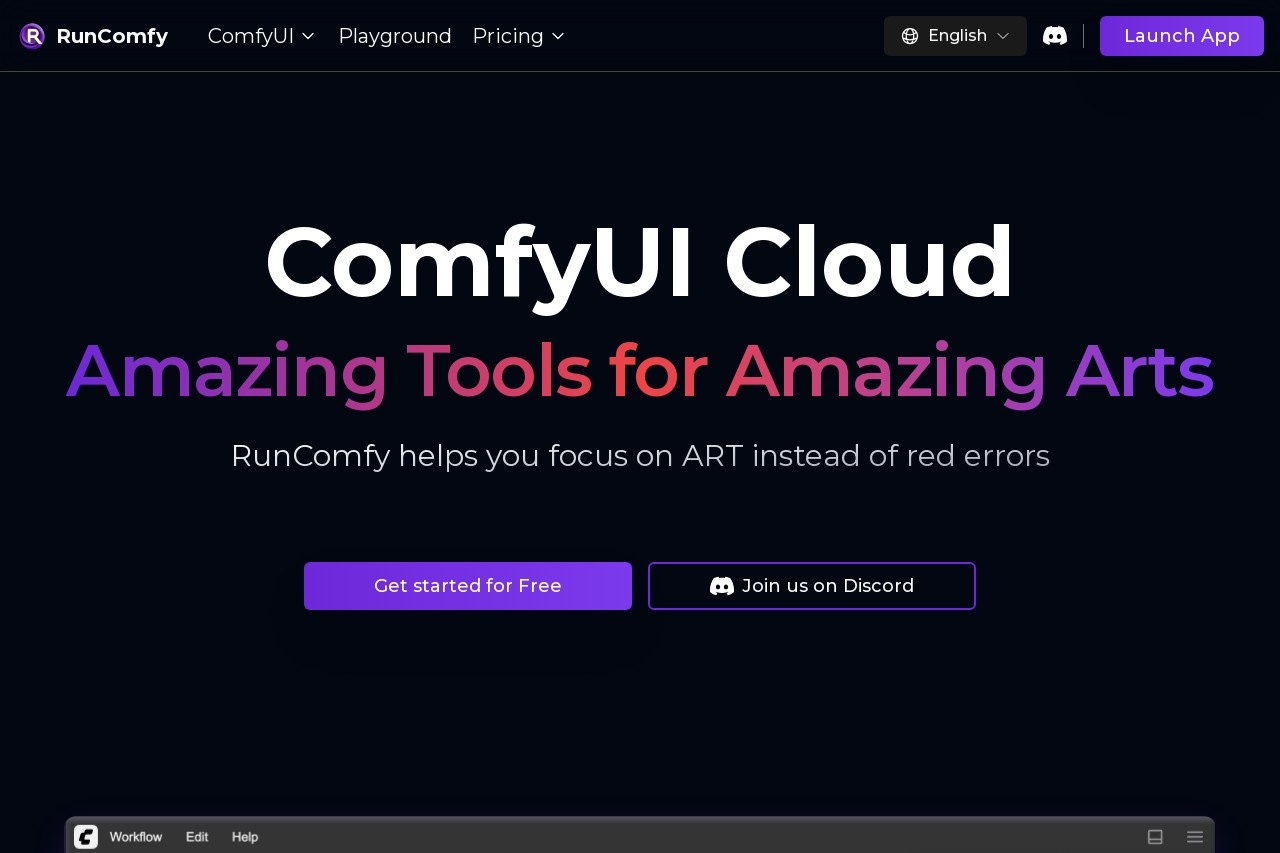Viewport: 1280px width, 853px height.
Task: Expand the Pricing dropdown menu
Action: 519,36
